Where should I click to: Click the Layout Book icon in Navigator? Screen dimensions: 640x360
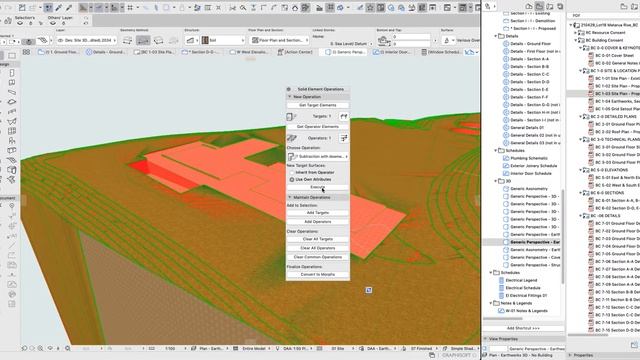pyautogui.click(x=550, y=7)
